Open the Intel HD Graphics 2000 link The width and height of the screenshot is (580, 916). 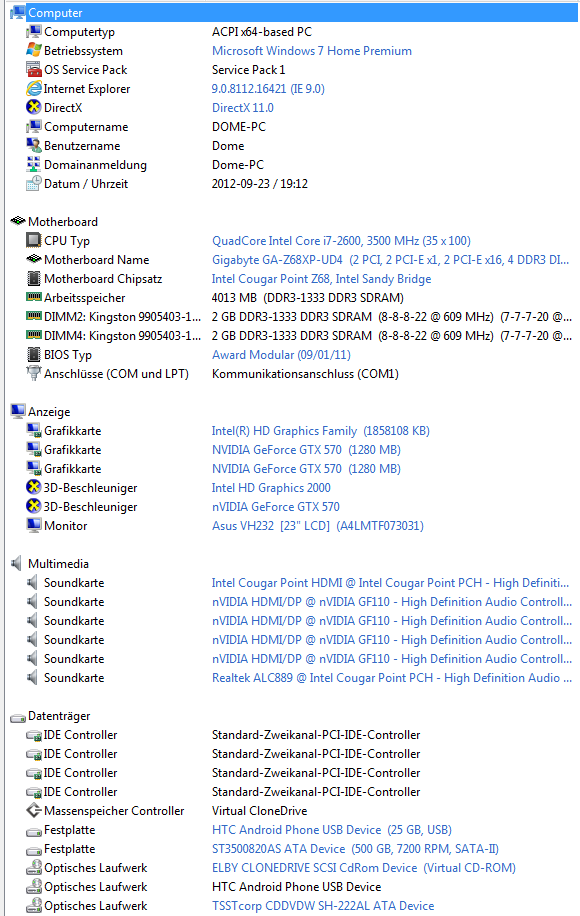click(x=271, y=488)
